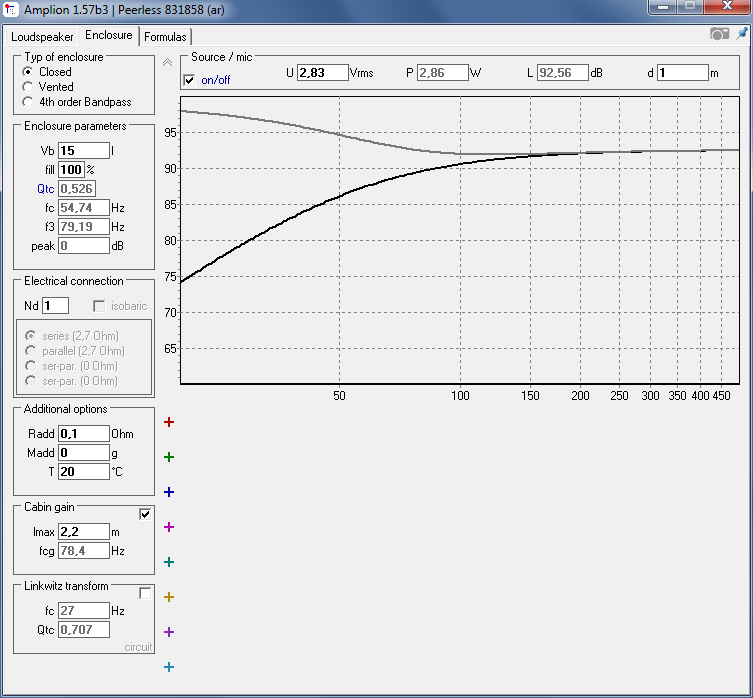Click the light blue plus curve icon

click(169, 667)
